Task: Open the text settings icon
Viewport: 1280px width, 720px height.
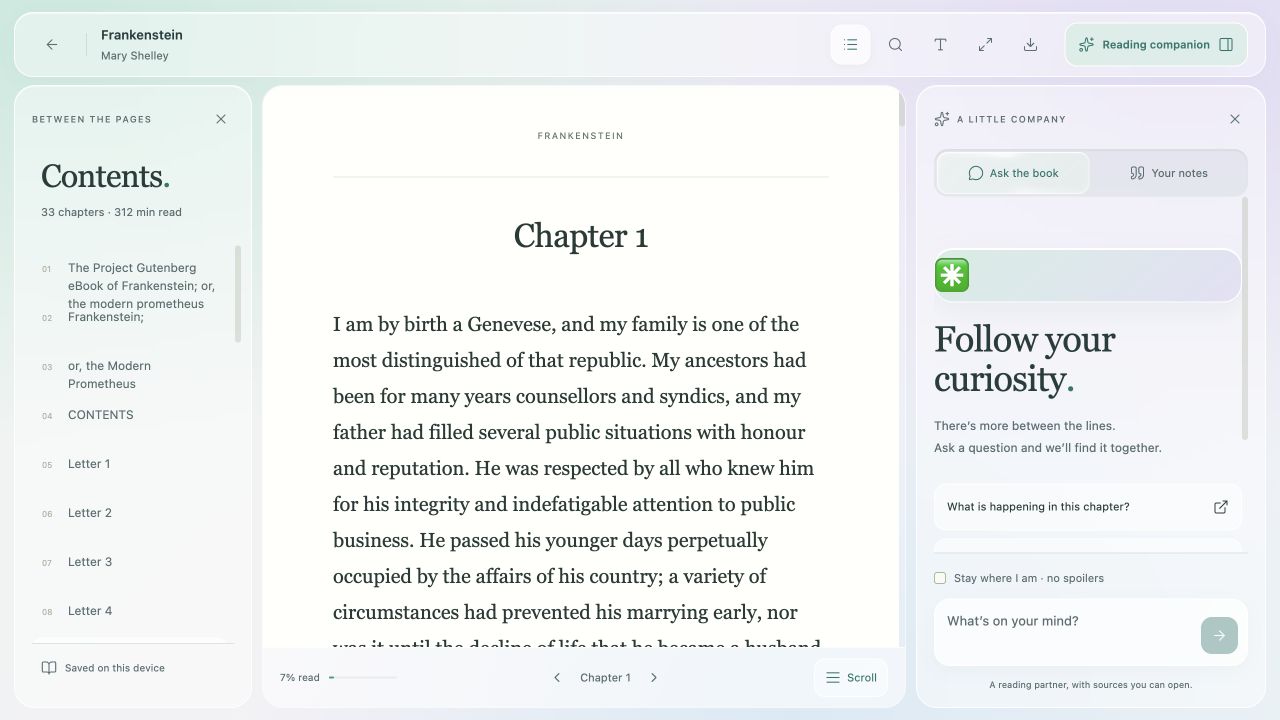Action: [x=940, y=45]
